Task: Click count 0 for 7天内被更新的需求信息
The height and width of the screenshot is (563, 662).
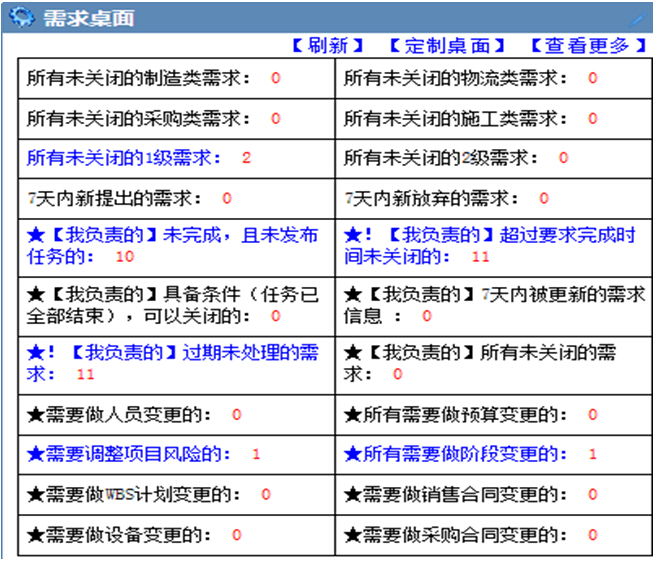Action: [x=427, y=316]
